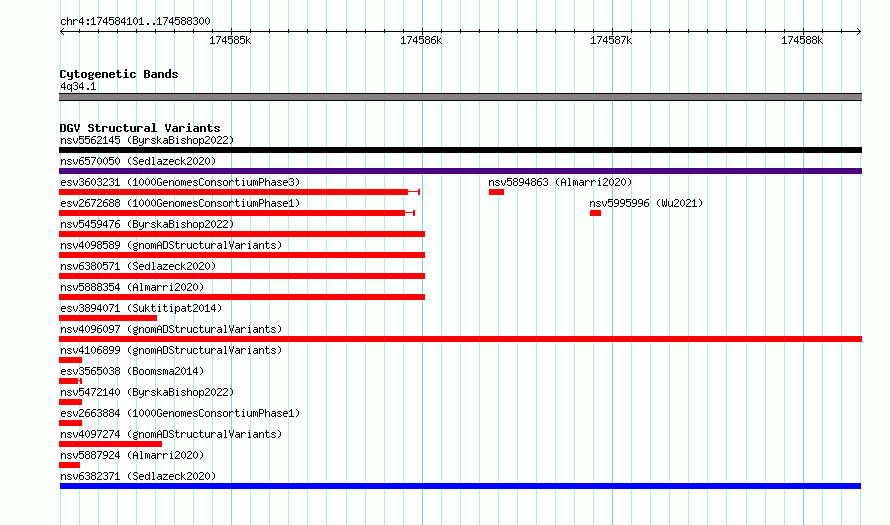Click the 4q34.1 band label
Image resolution: width=890 pixels, height=525 pixels.
(x=78, y=86)
